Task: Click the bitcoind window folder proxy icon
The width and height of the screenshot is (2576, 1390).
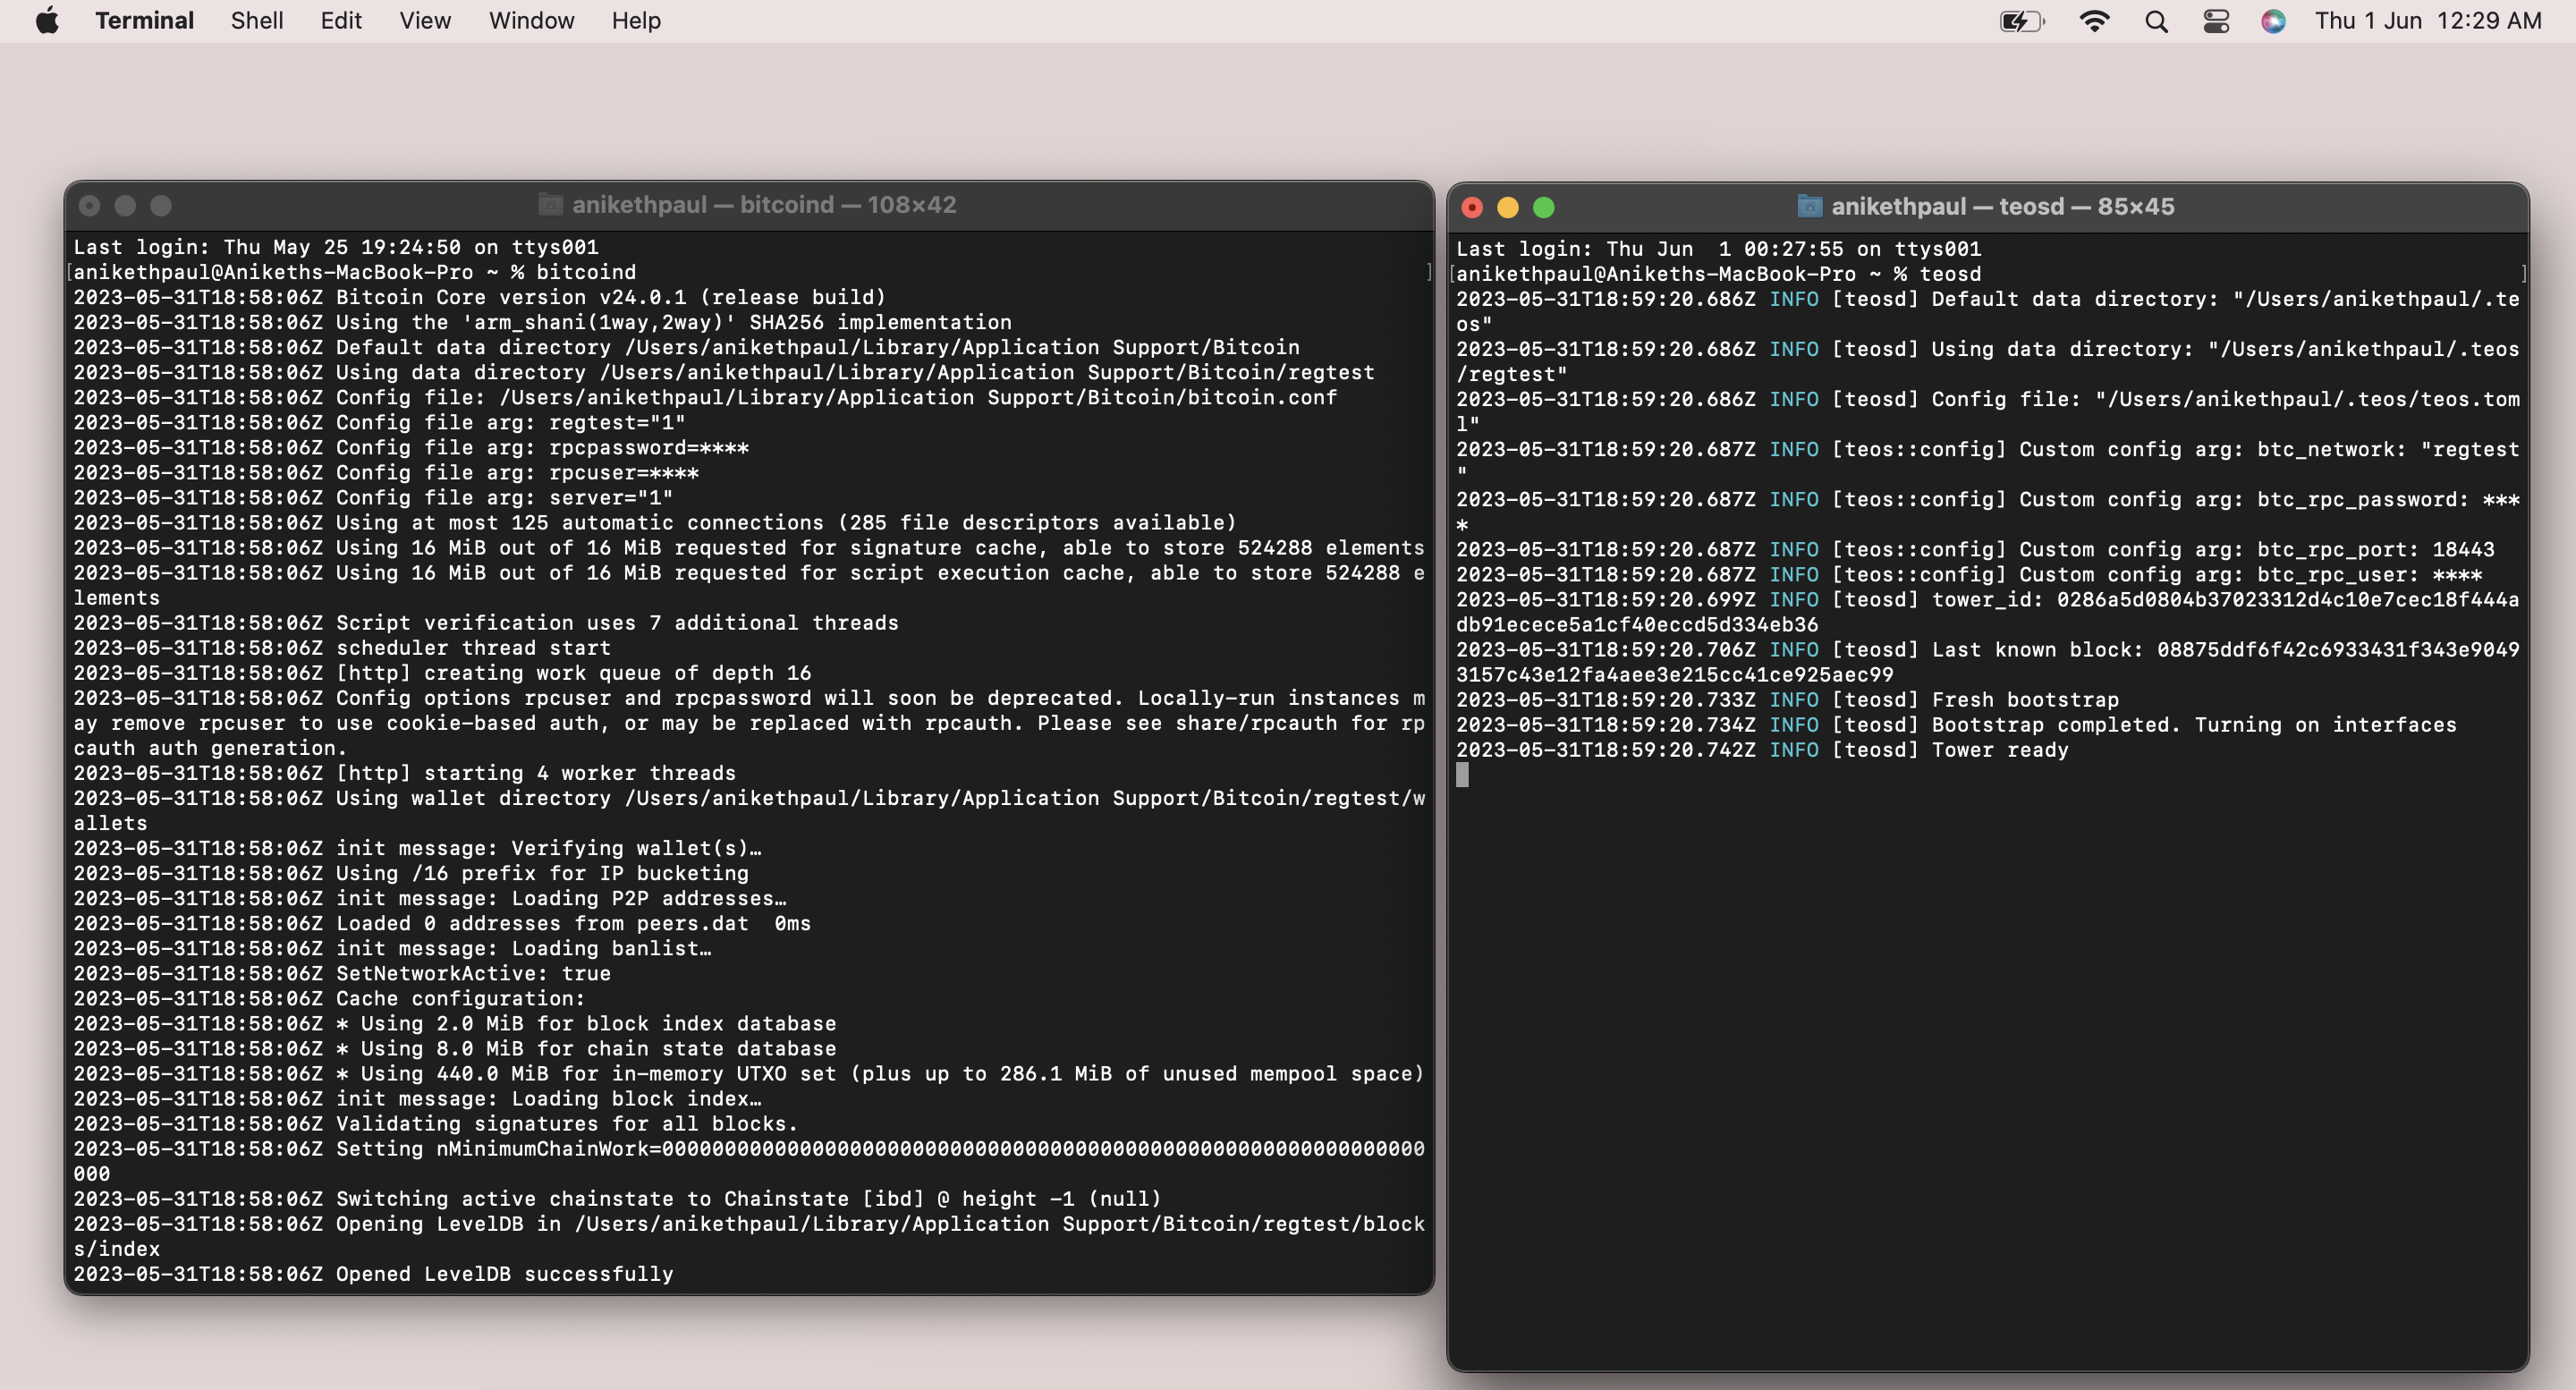Action: pyautogui.click(x=550, y=204)
